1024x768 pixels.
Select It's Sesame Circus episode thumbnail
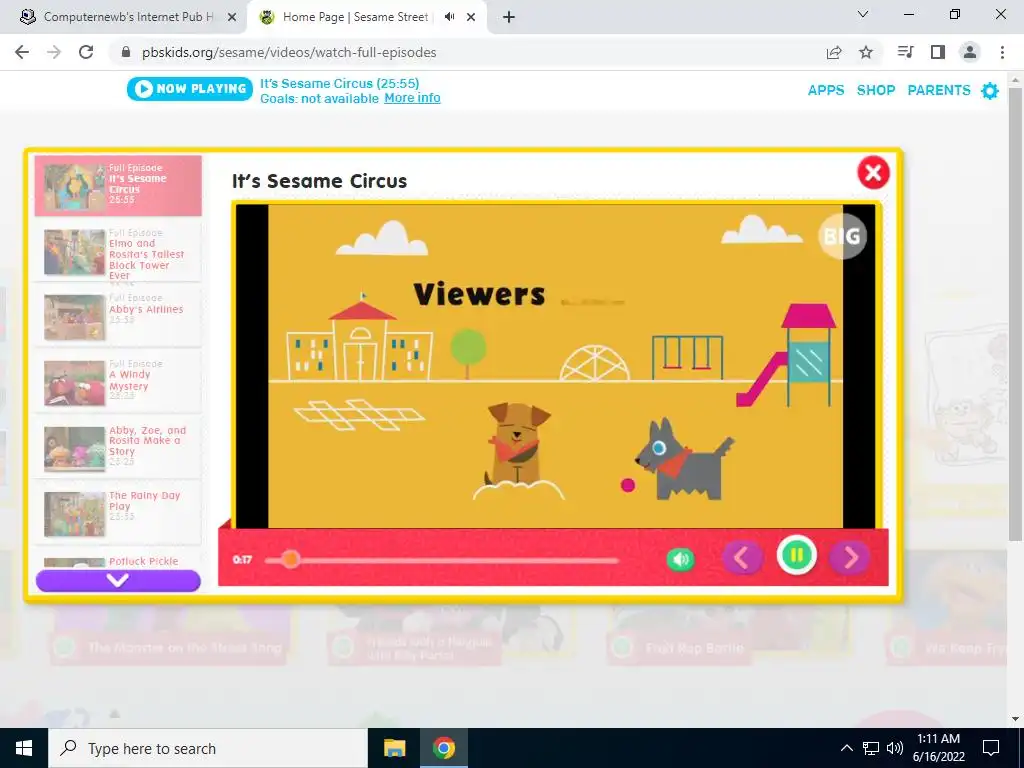tap(118, 185)
